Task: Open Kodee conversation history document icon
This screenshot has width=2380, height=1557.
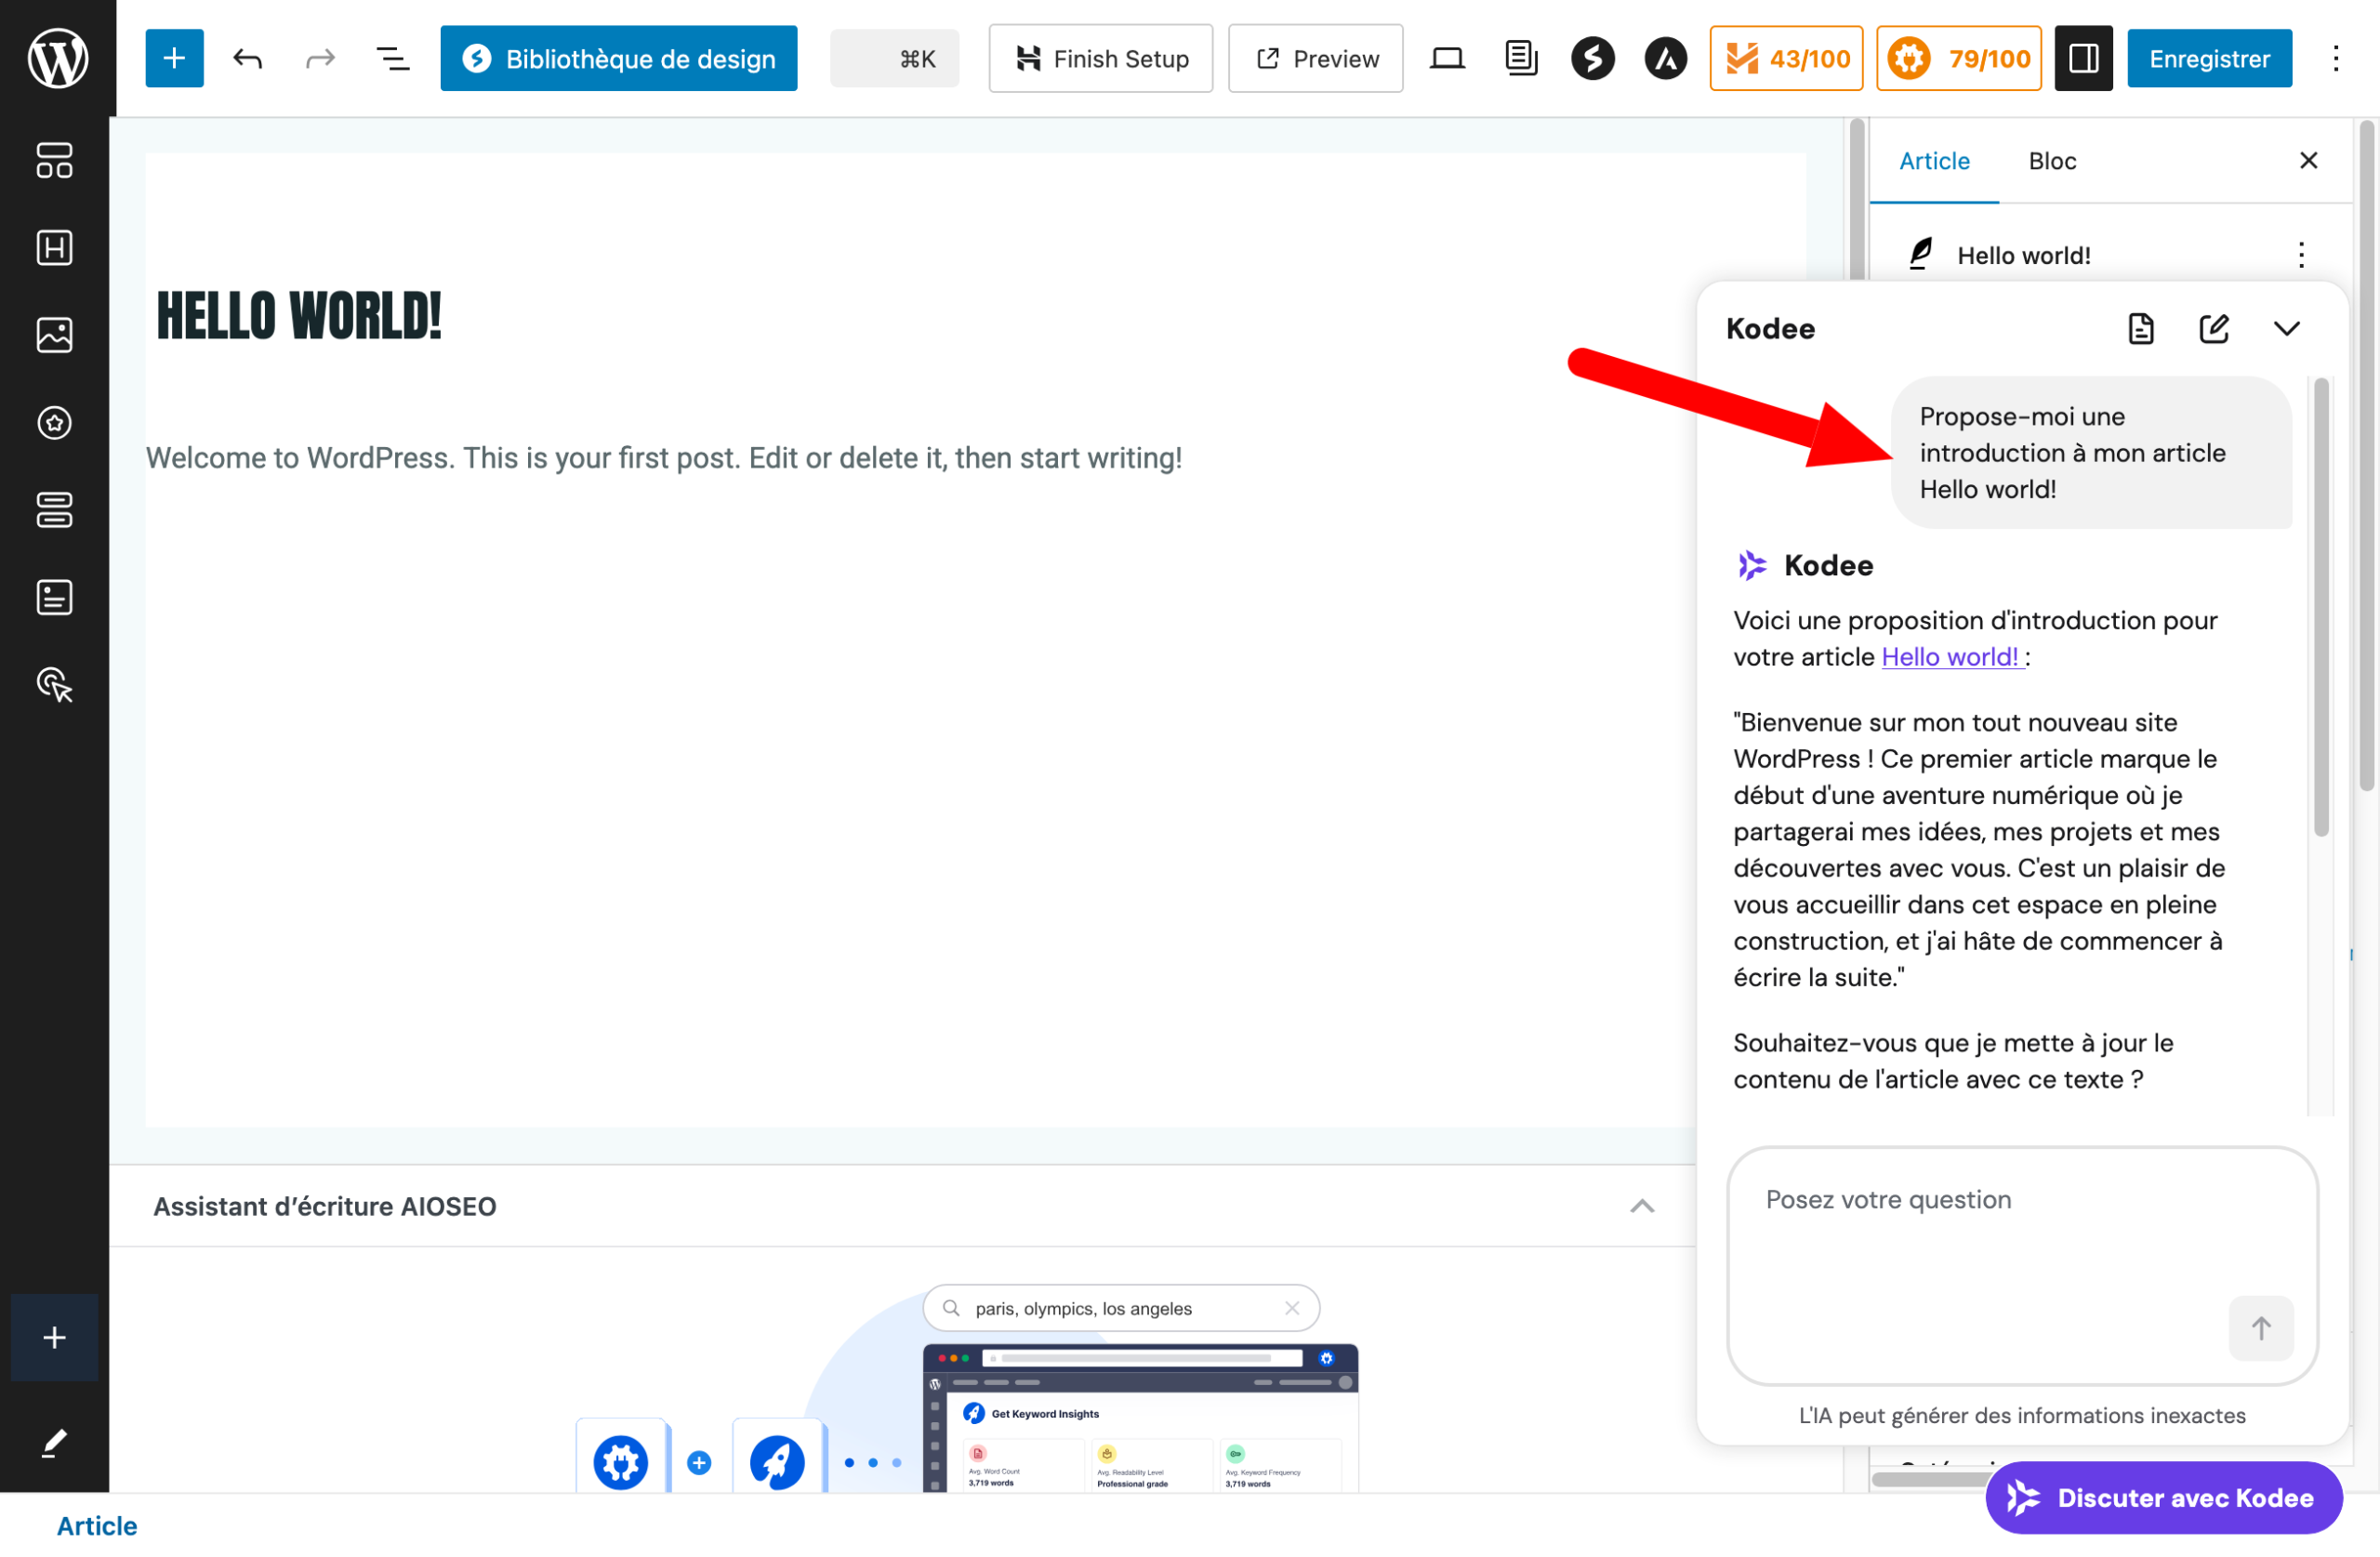Action: pyautogui.click(x=2140, y=328)
